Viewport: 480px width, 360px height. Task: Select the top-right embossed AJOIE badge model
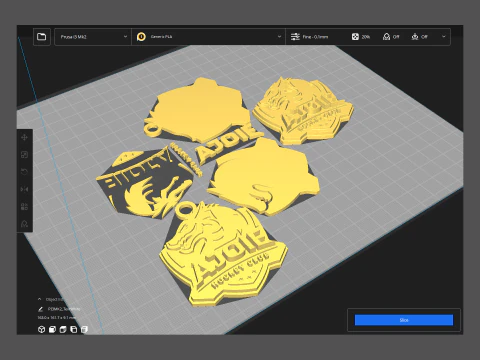(302, 110)
